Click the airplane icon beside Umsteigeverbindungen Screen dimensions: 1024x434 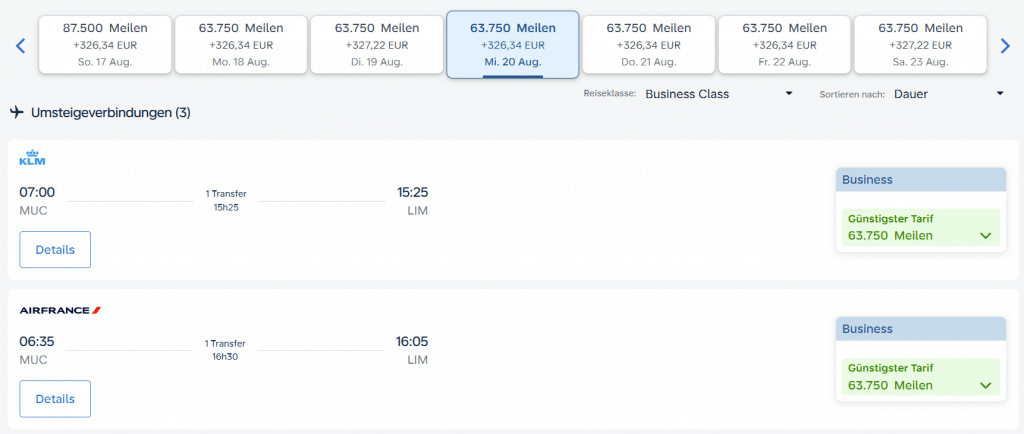[x=17, y=113]
